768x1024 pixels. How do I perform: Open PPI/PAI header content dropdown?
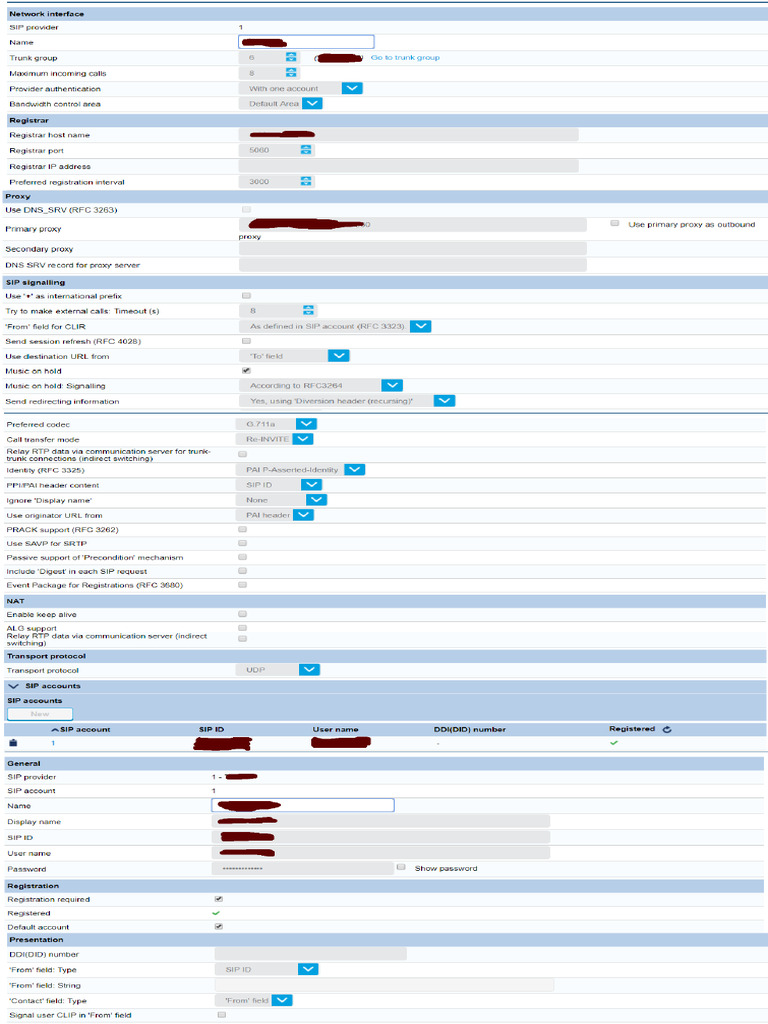click(x=312, y=485)
